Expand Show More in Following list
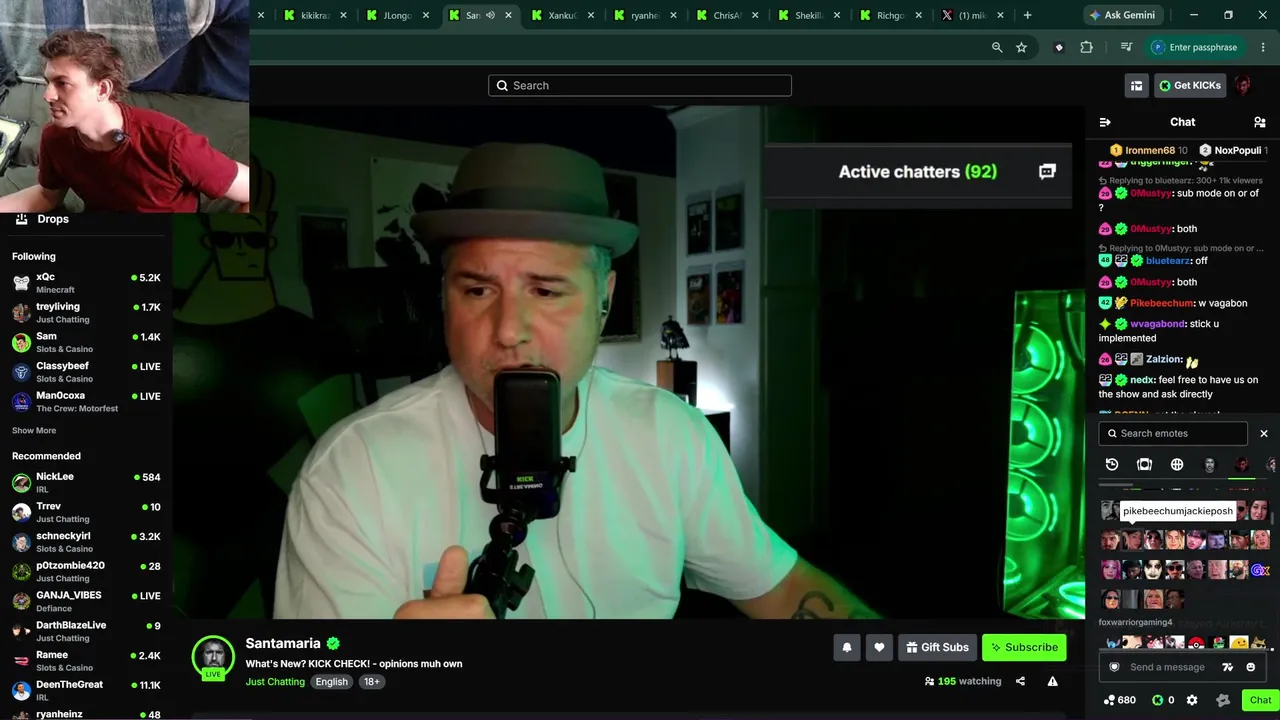This screenshot has width=1280, height=720. point(34,431)
